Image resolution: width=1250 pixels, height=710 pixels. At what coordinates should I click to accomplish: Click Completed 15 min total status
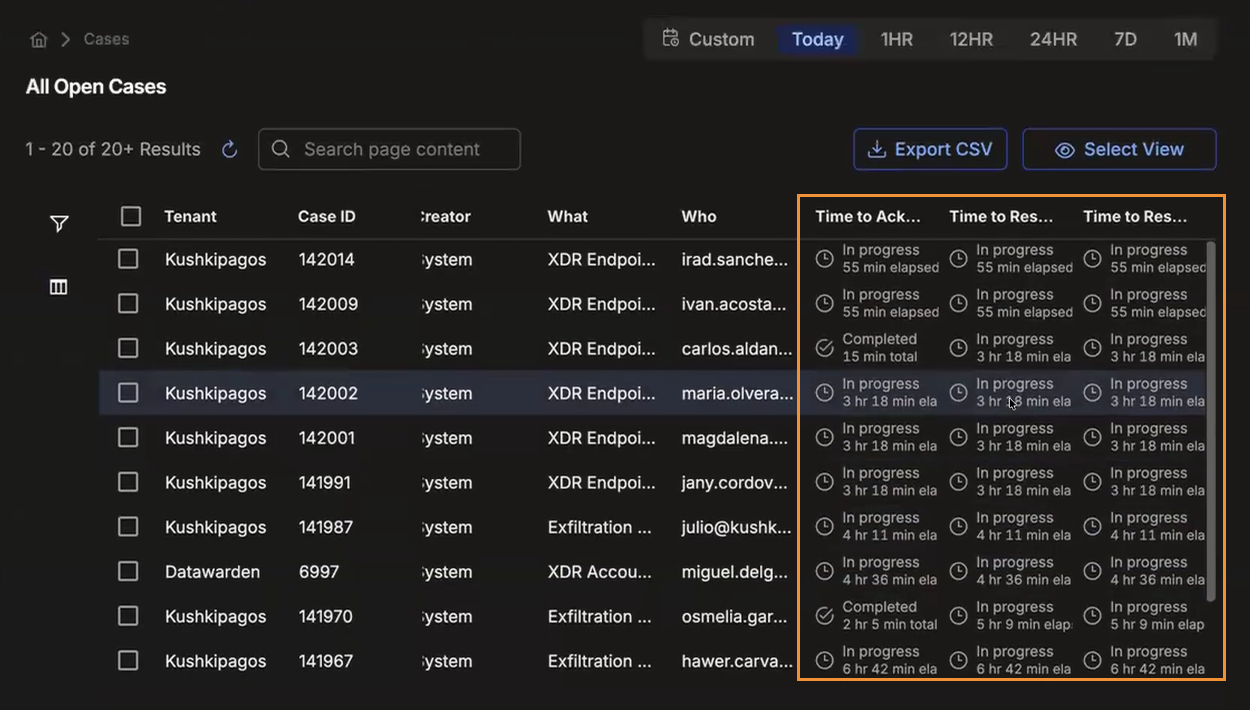(x=880, y=348)
